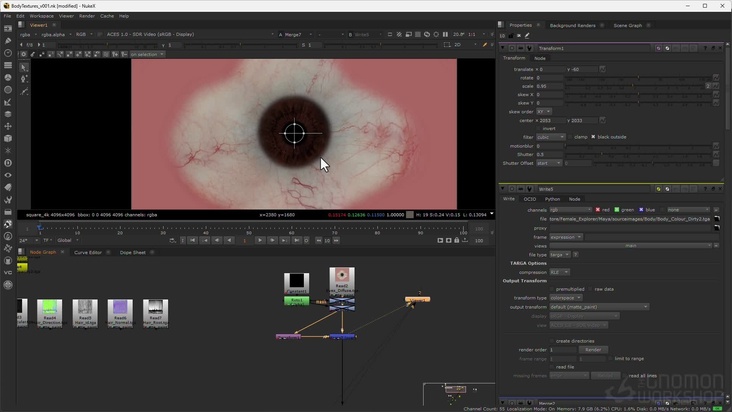
Task: Open the Time nodes clock icon
Action: pyautogui.click(x=8, y=53)
